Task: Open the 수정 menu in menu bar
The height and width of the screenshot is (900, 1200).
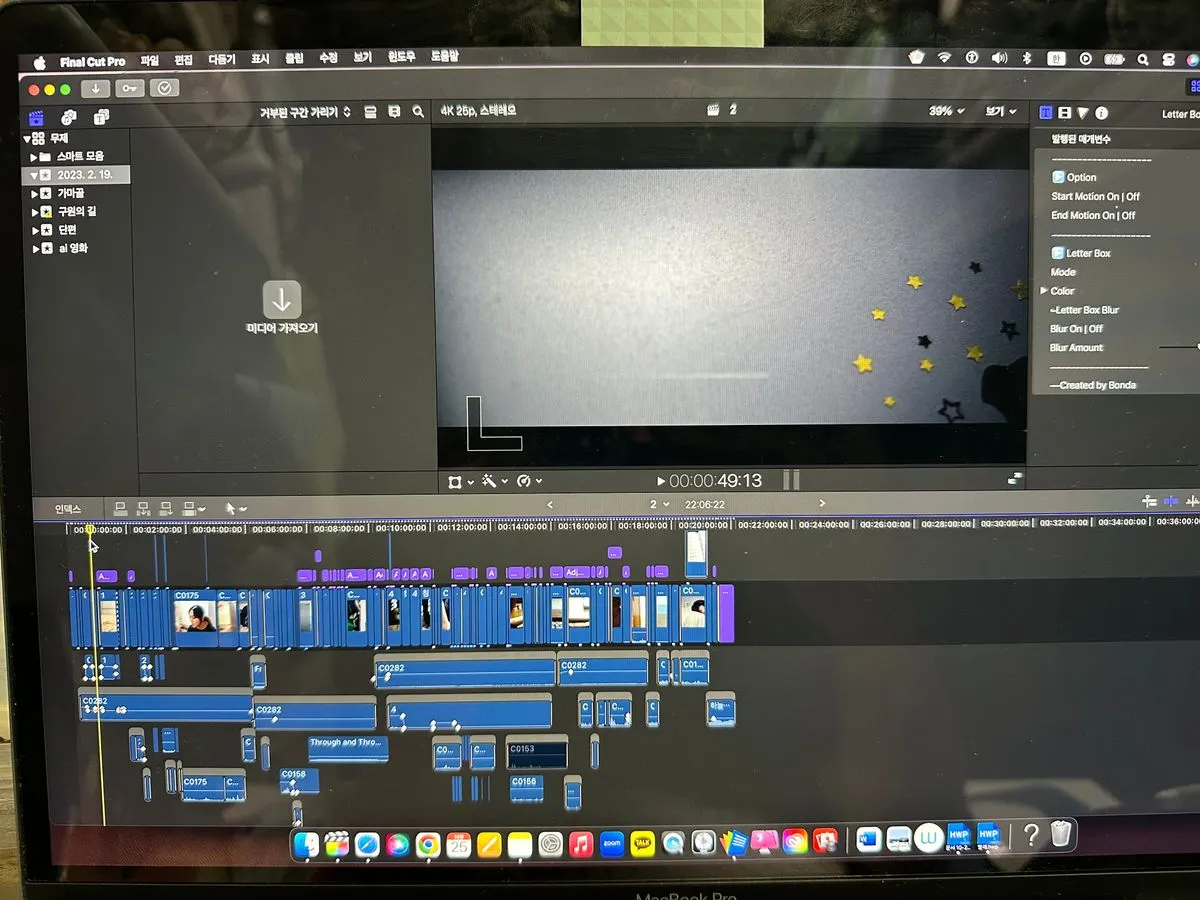Action: click(328, 59)
